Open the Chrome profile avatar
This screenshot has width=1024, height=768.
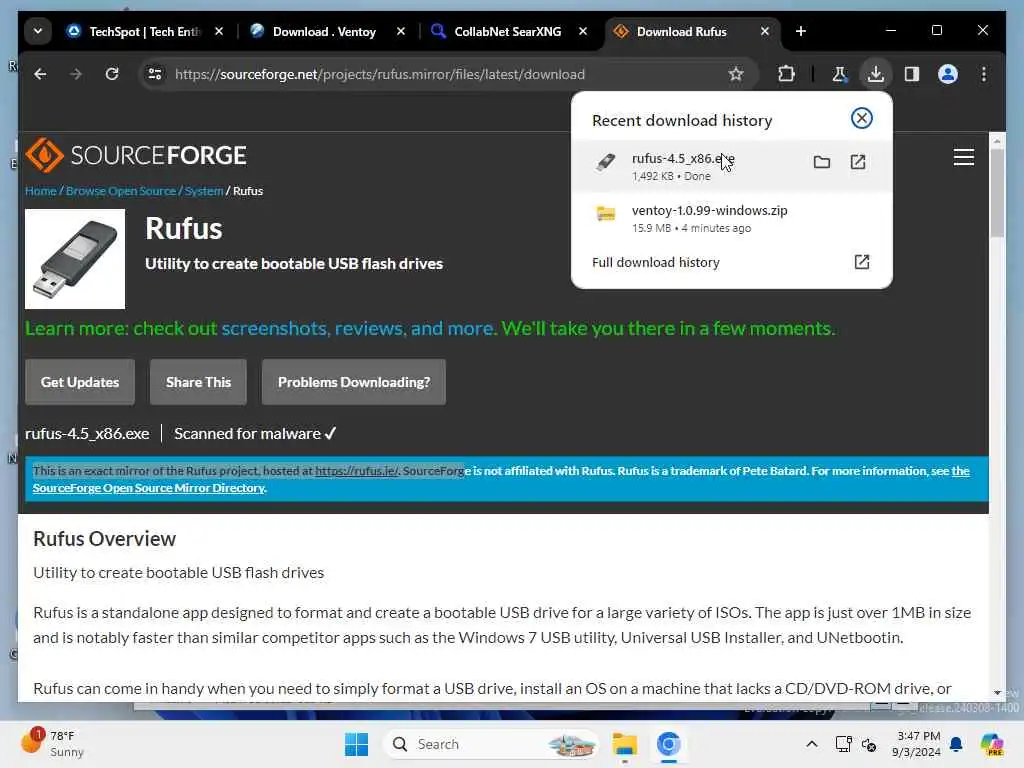948,74
